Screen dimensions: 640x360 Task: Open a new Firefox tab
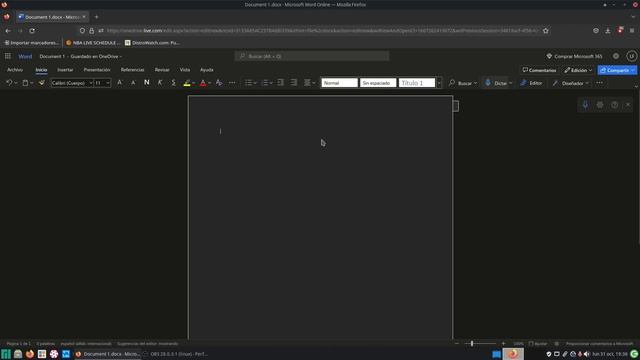(96, 17)
